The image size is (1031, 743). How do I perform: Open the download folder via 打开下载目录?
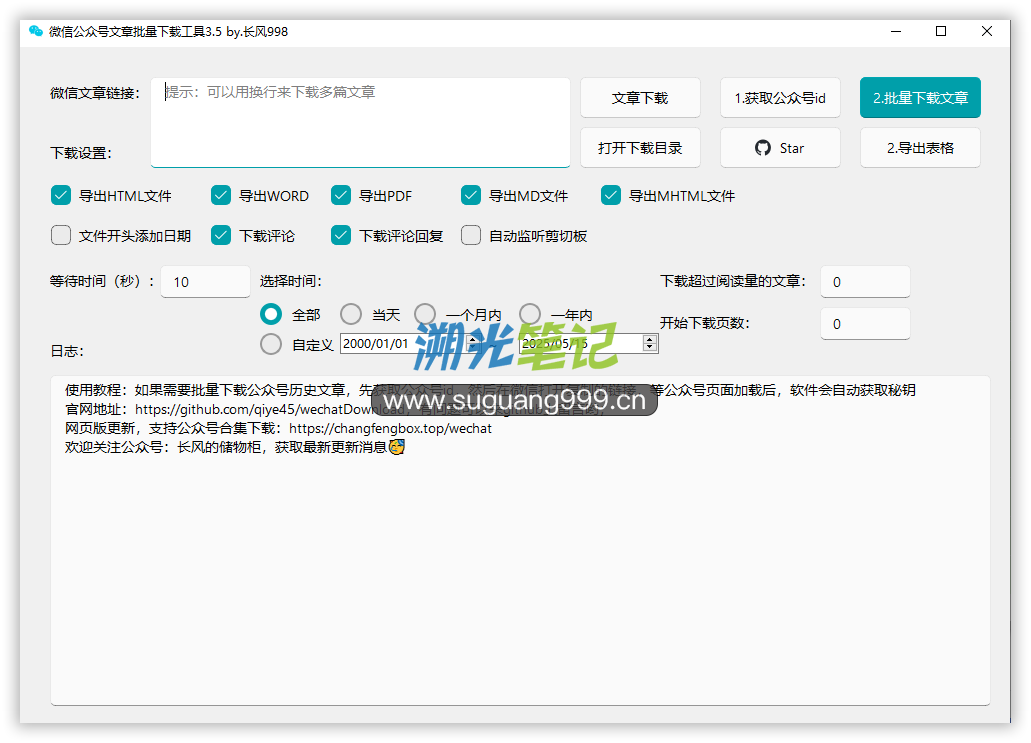[640, 148]
